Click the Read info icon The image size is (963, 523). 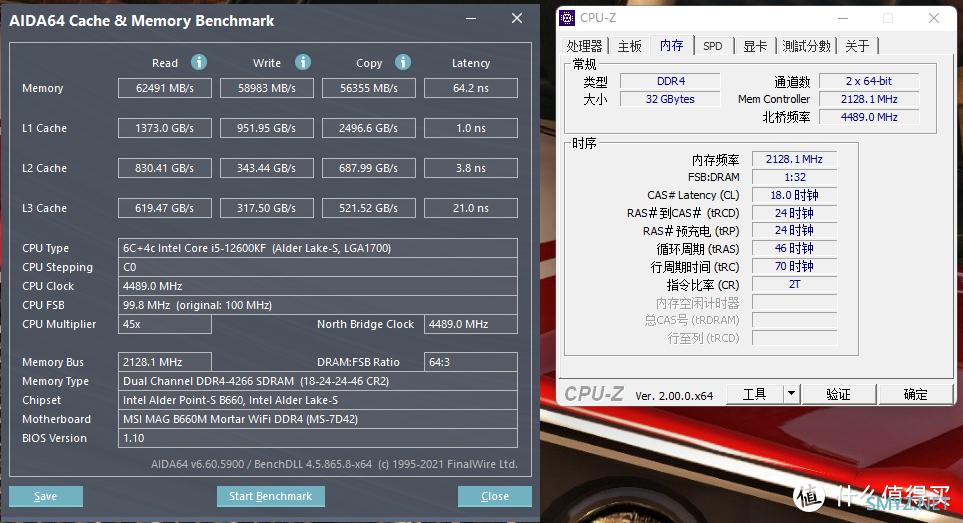pos(198,62)
